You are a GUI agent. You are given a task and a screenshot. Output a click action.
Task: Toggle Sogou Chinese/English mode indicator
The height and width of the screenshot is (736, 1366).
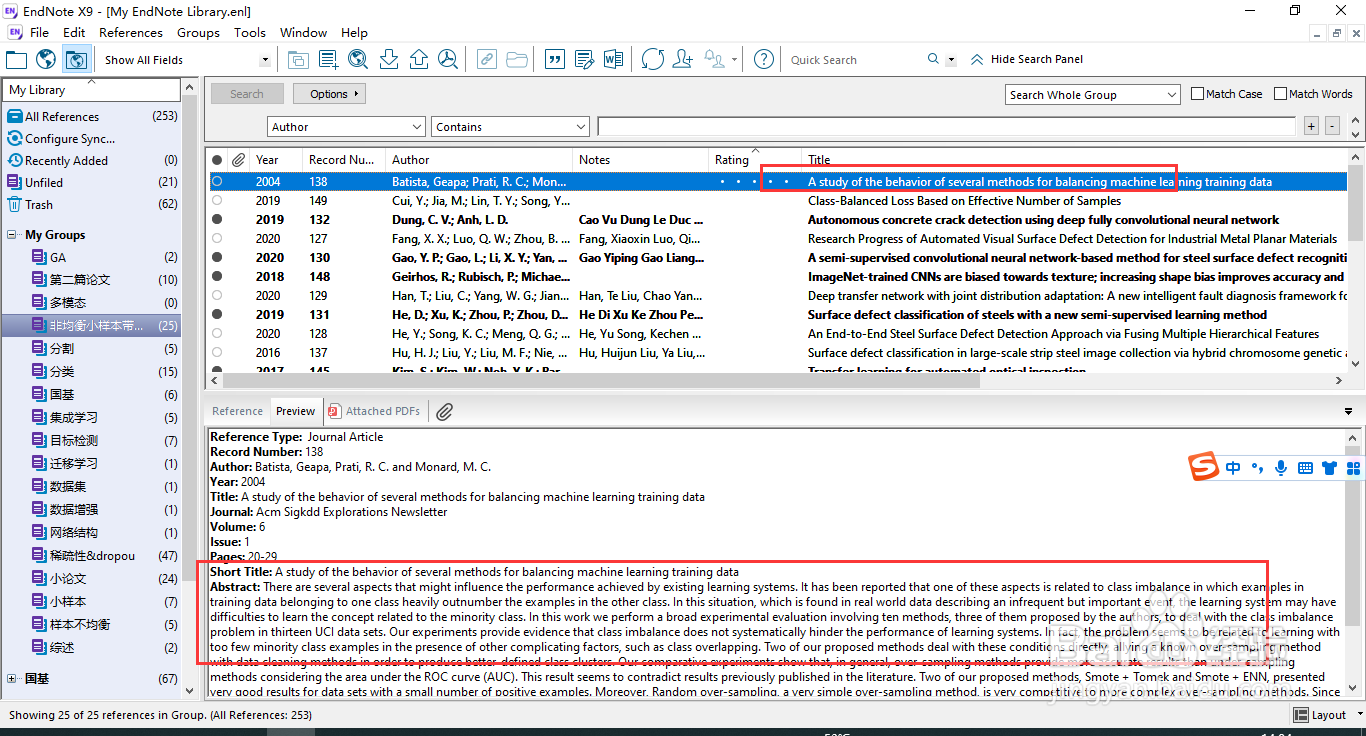click(1233, 467)
